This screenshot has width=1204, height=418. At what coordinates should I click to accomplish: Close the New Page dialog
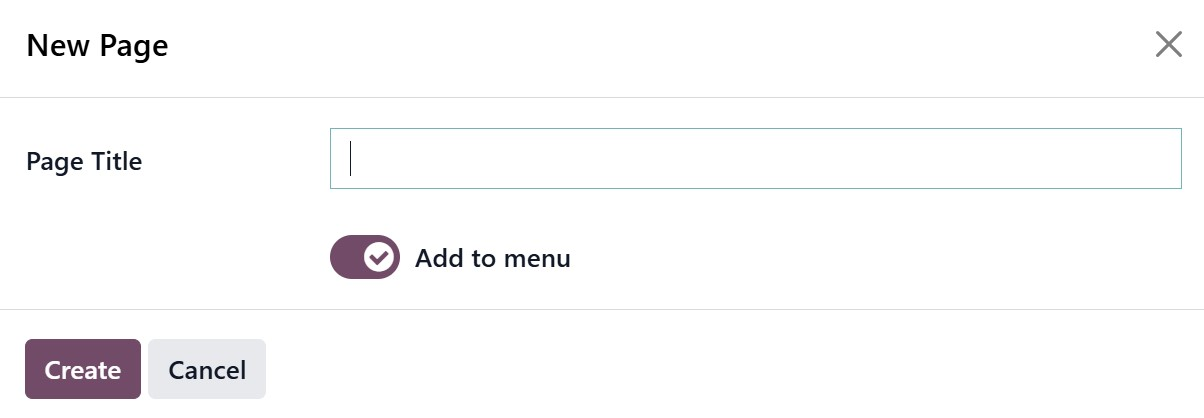[1168, 44]
